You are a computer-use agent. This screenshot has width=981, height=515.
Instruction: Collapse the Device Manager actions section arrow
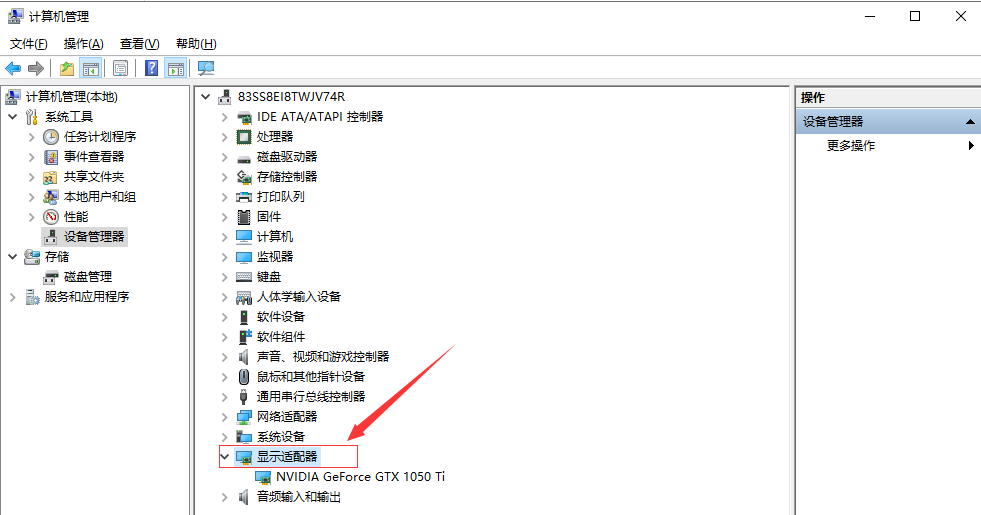coord(969,122)
